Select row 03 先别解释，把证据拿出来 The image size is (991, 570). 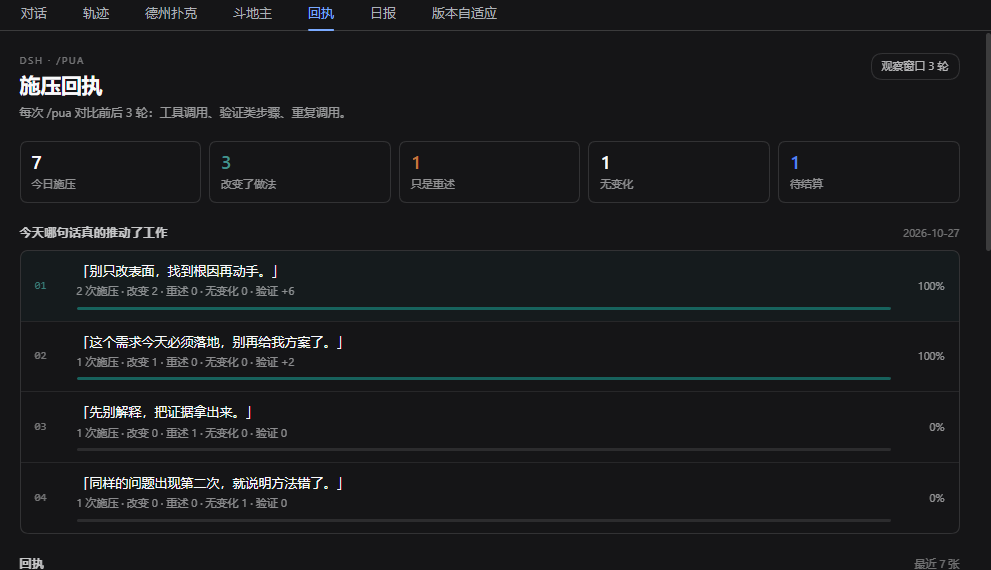pos(490,427)
